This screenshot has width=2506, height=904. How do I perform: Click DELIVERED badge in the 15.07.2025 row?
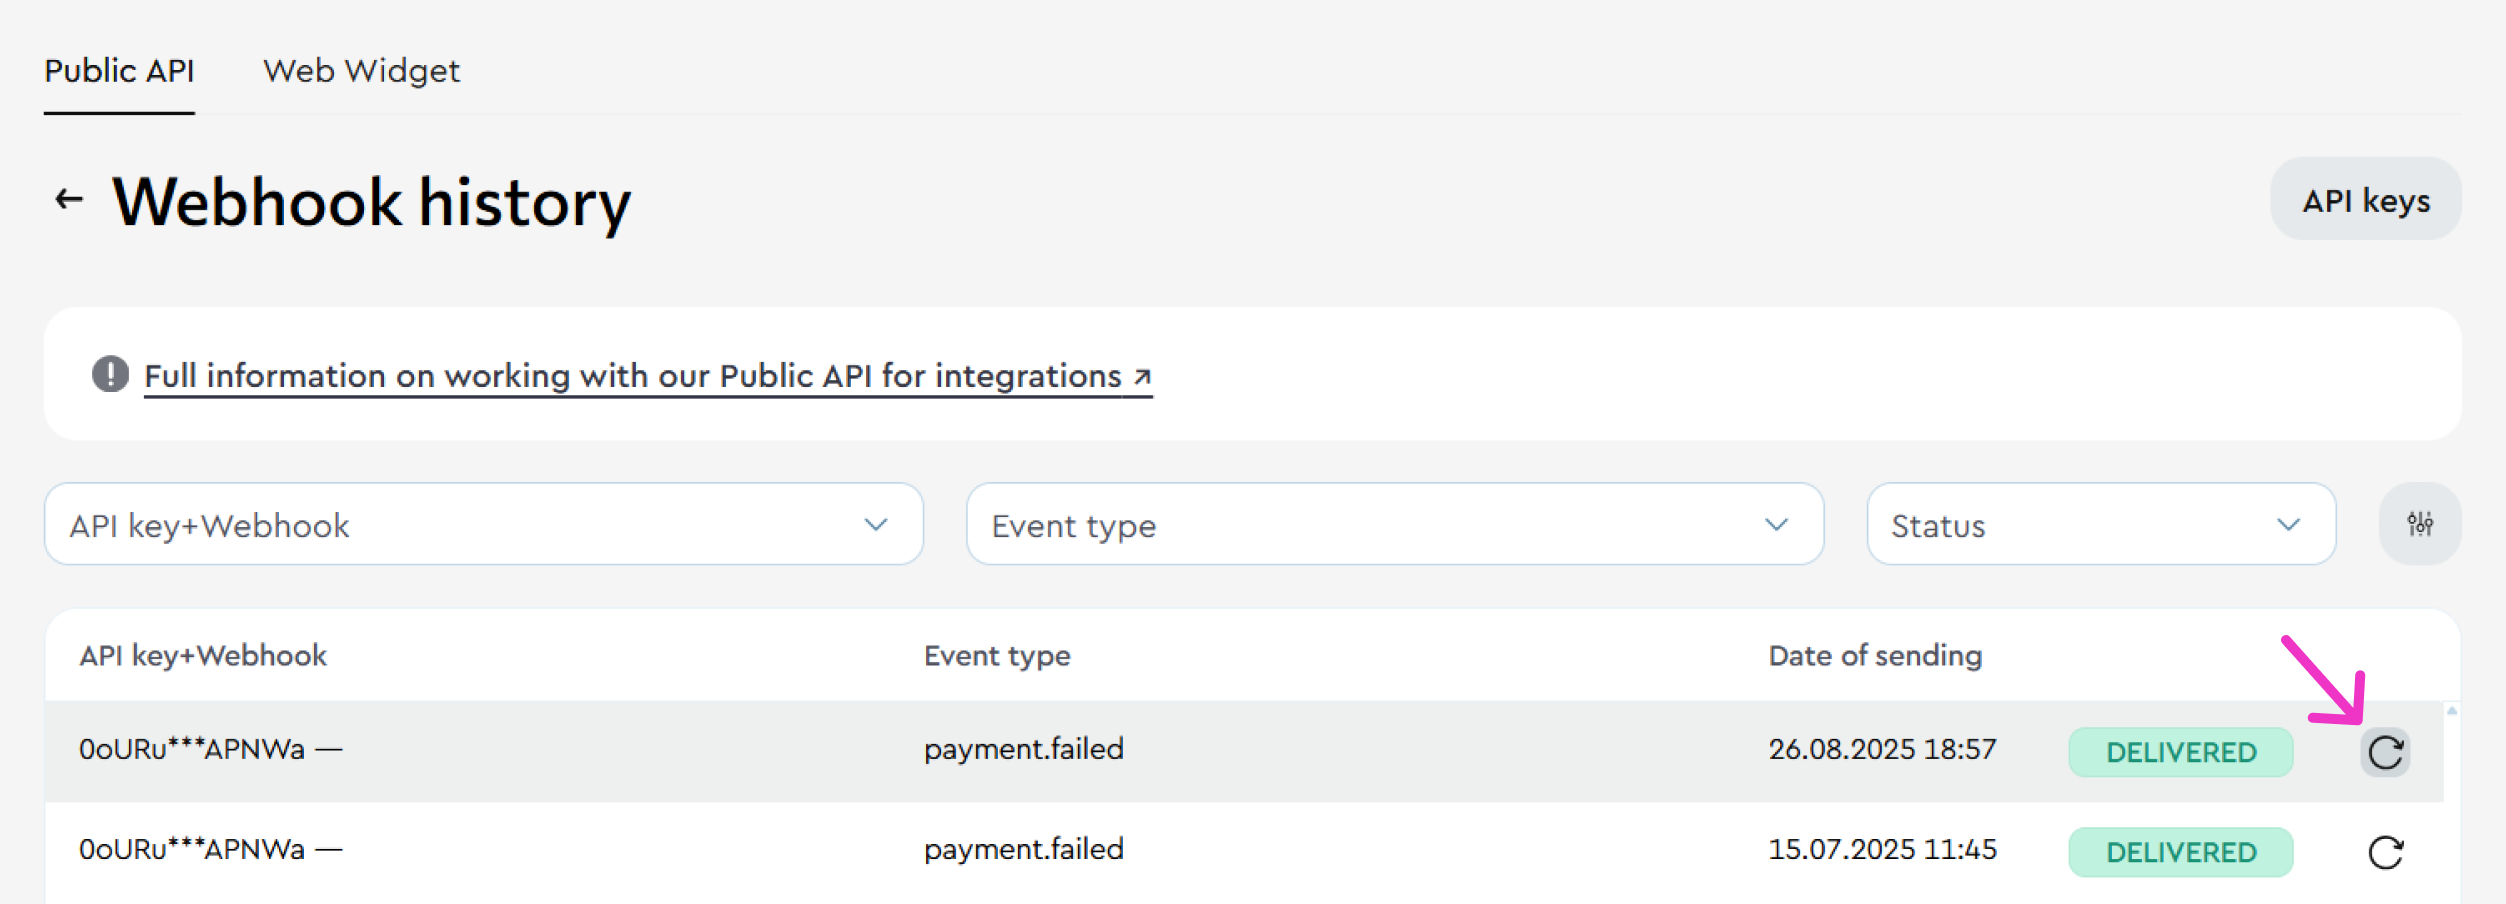[x=2181, y=852]
